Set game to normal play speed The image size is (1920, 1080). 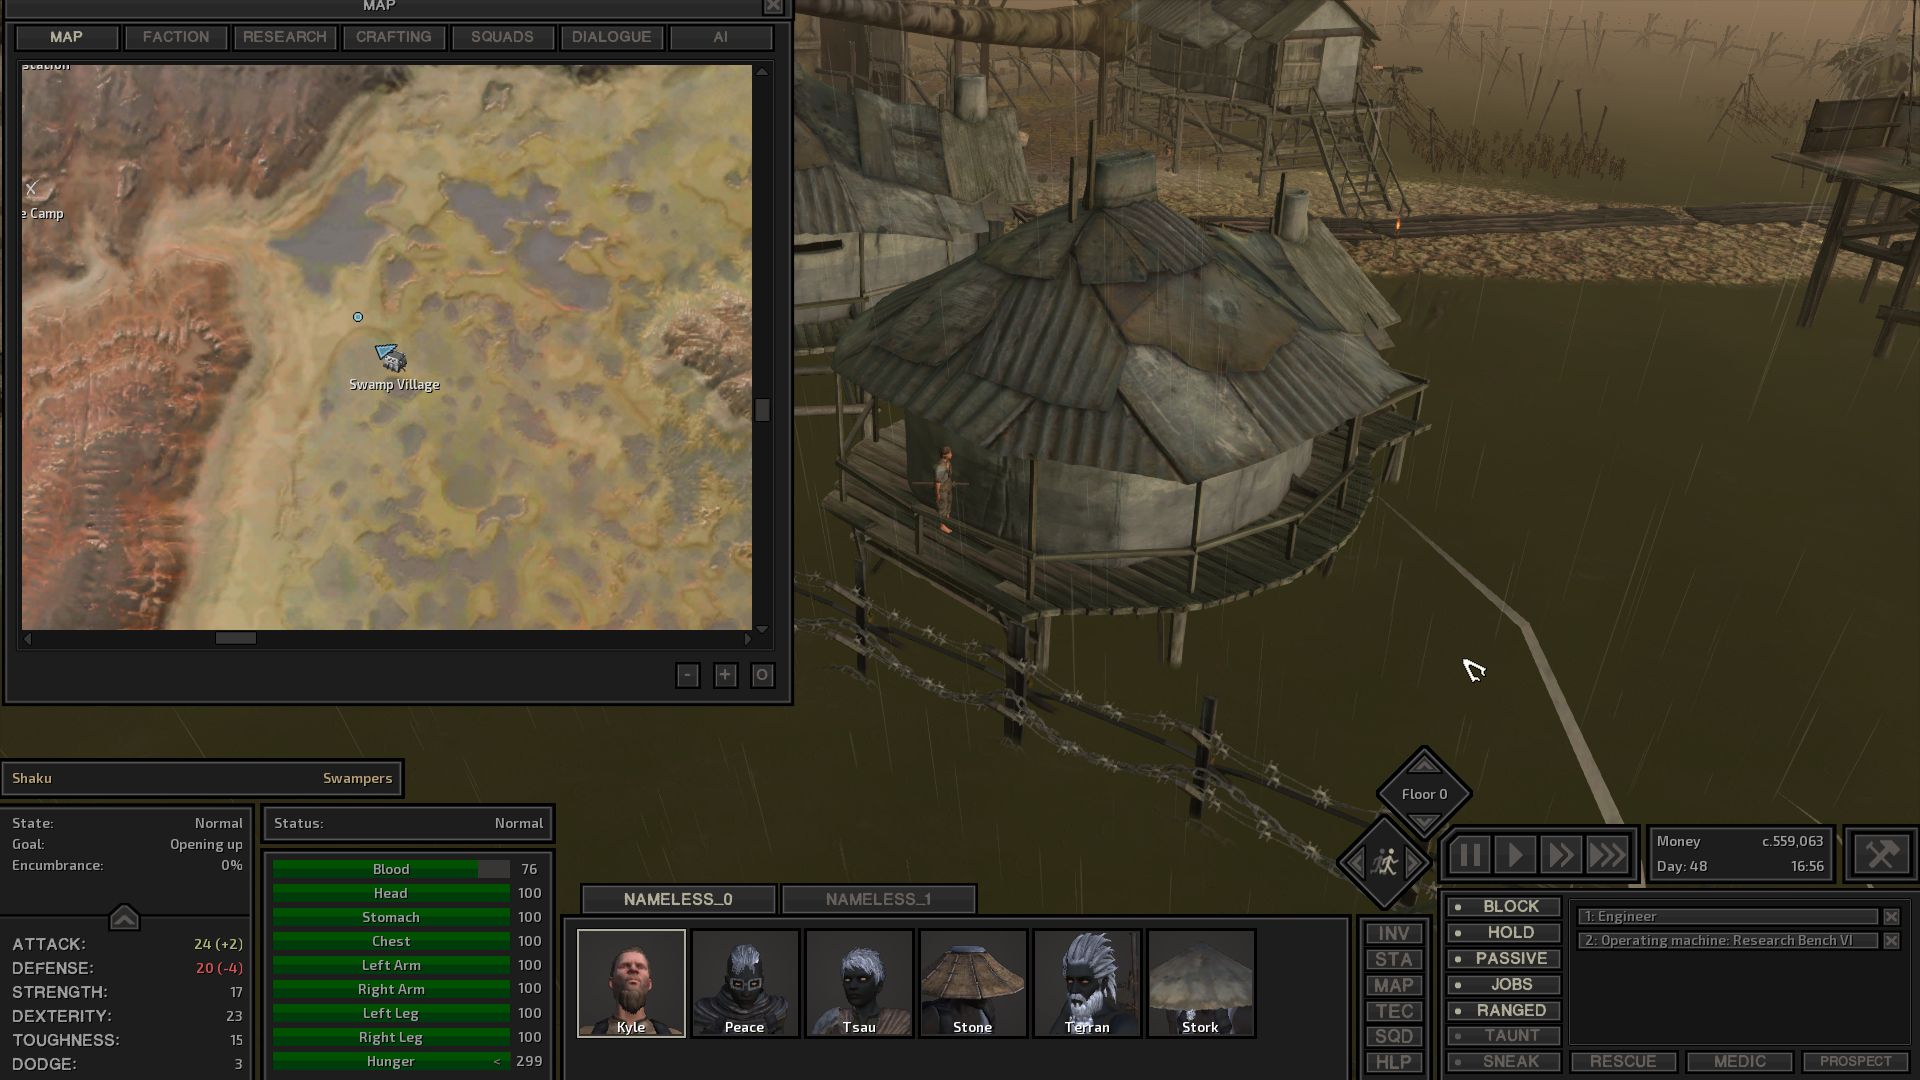[1515, 855]
